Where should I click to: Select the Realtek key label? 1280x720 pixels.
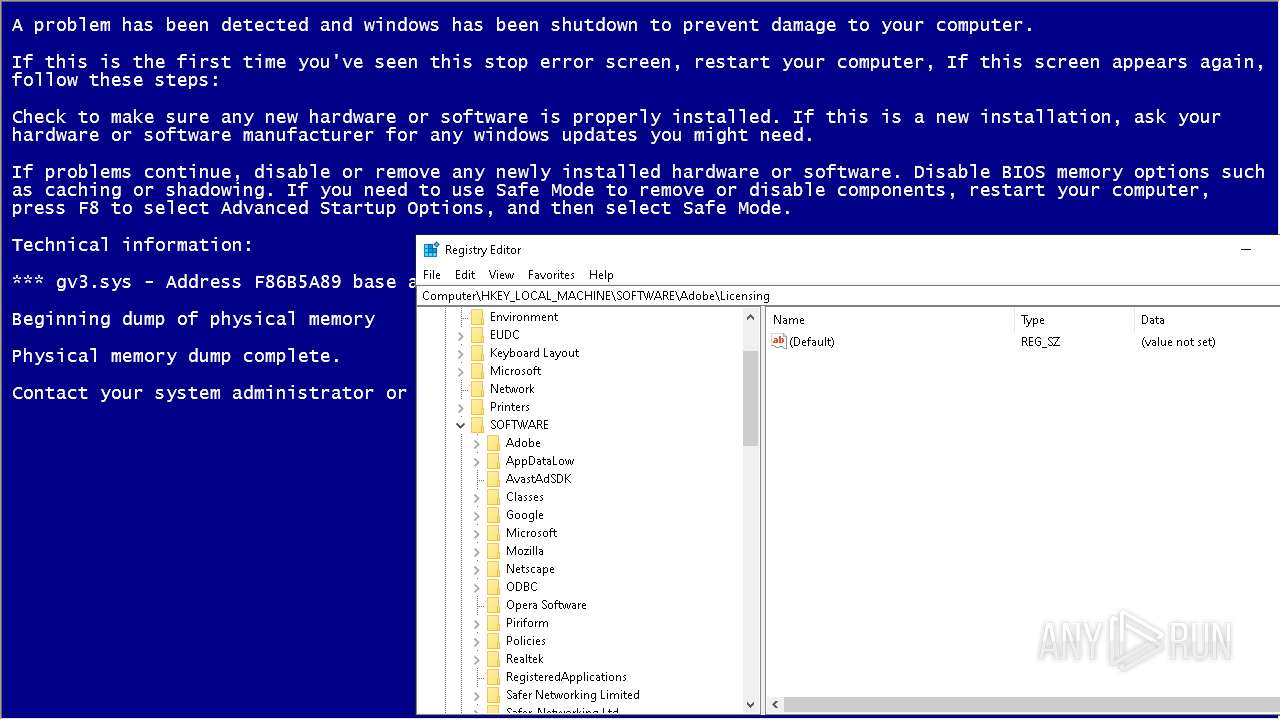(x=524, y=659)
